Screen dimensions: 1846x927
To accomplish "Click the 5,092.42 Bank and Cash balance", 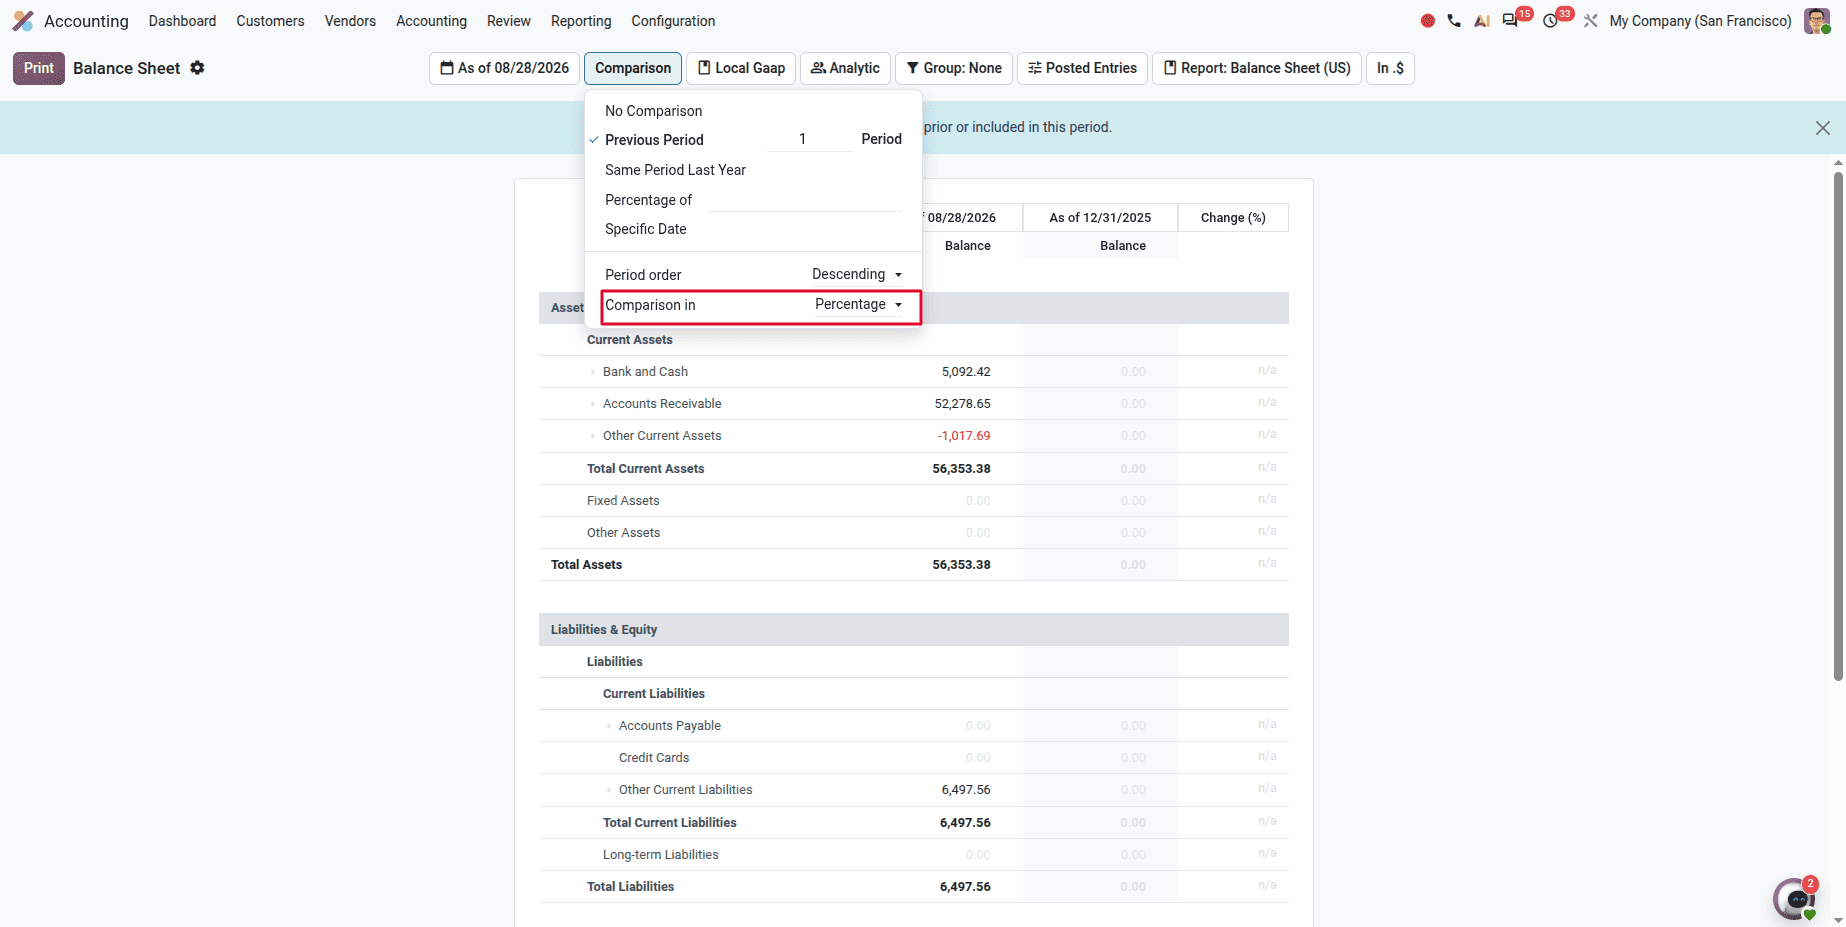I will click(x=966, y=372).
